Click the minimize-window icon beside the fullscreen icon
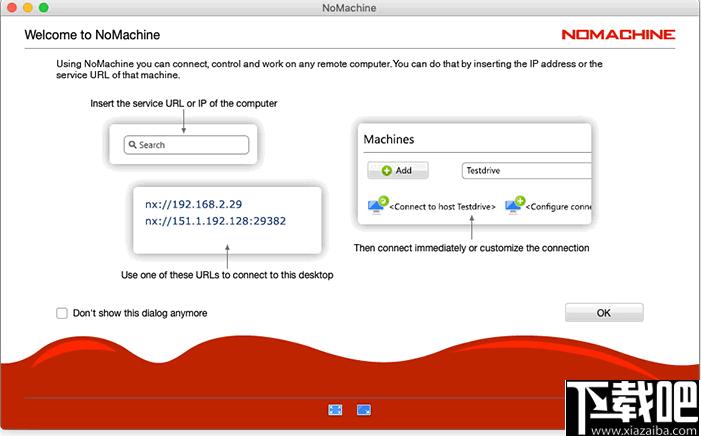This screenshot has height=436, width=701. point(364,410)
